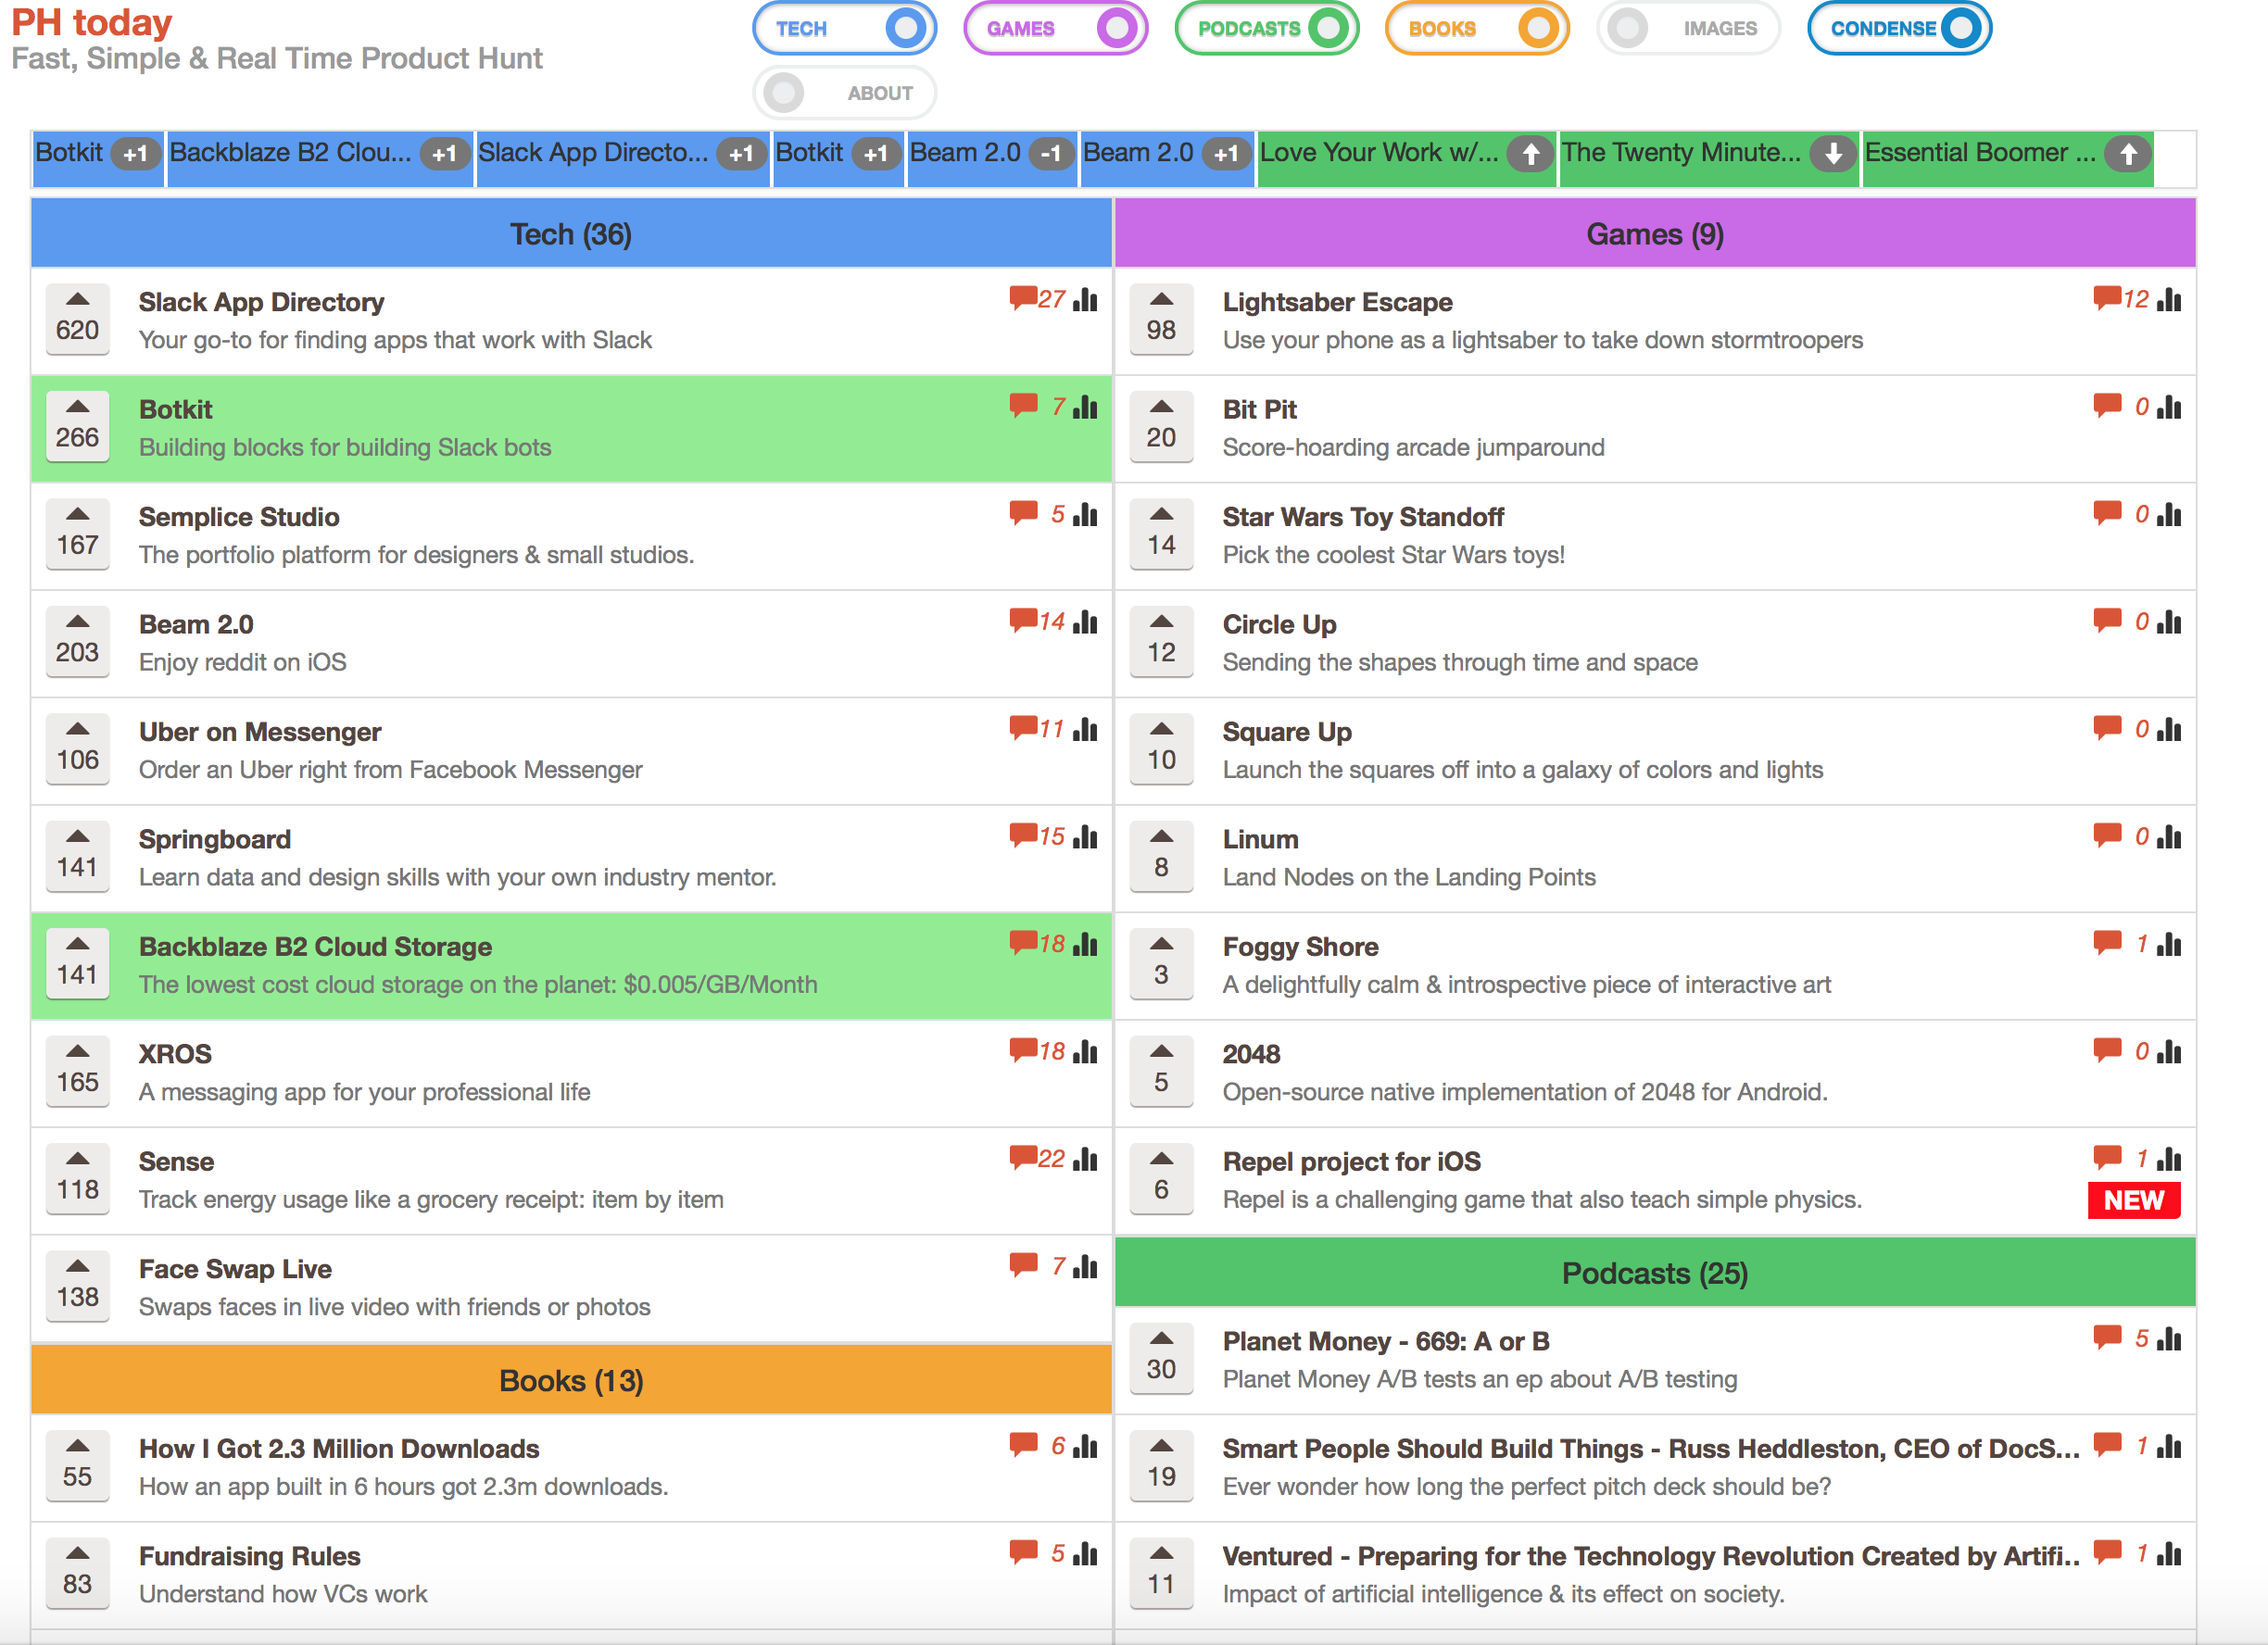Open the Springboard product link
The height and width of the screenshot is (1645, 2268).
(x=214, y=839)
